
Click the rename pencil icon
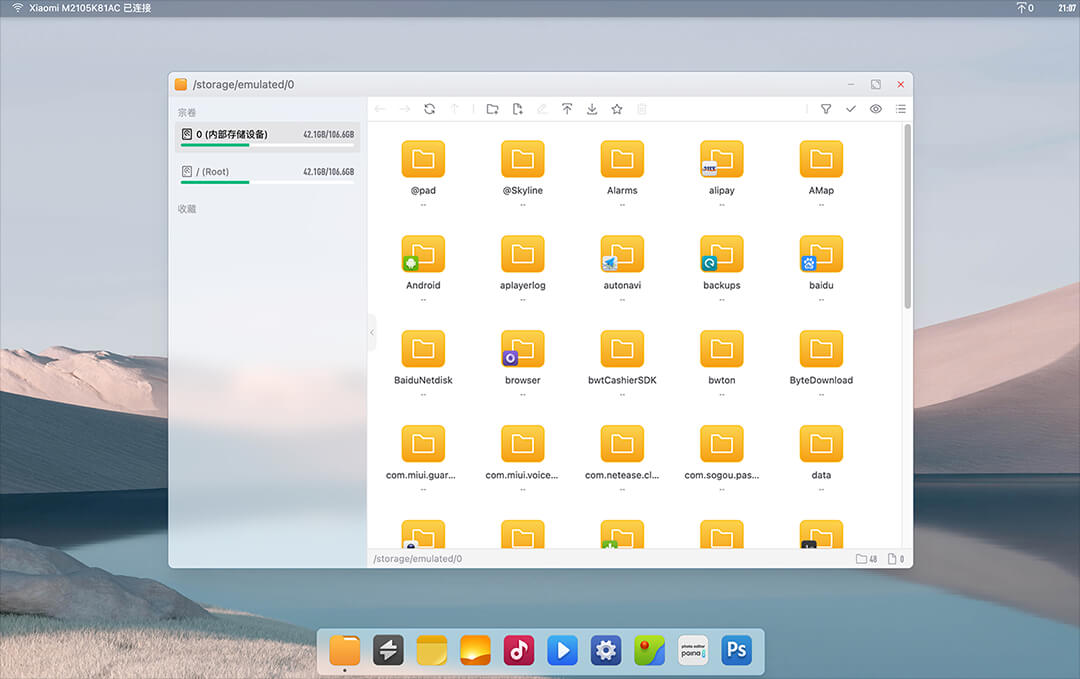[x=542, y=109]
